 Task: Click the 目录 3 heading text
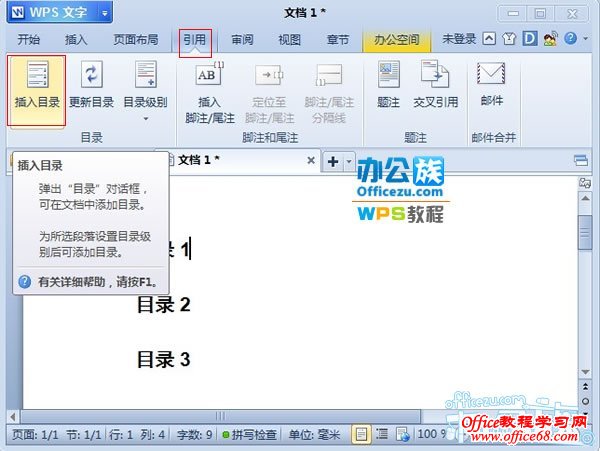click(164, 359)
